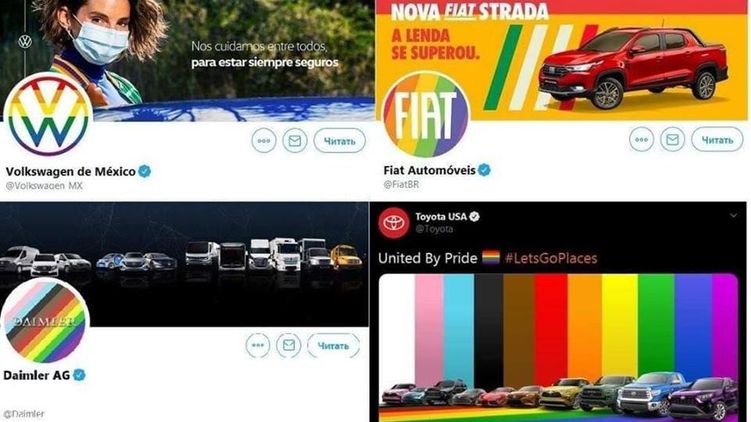Expand the Toyota tweet dropdown chevron

pyautogui.click(x=733, y=216)
